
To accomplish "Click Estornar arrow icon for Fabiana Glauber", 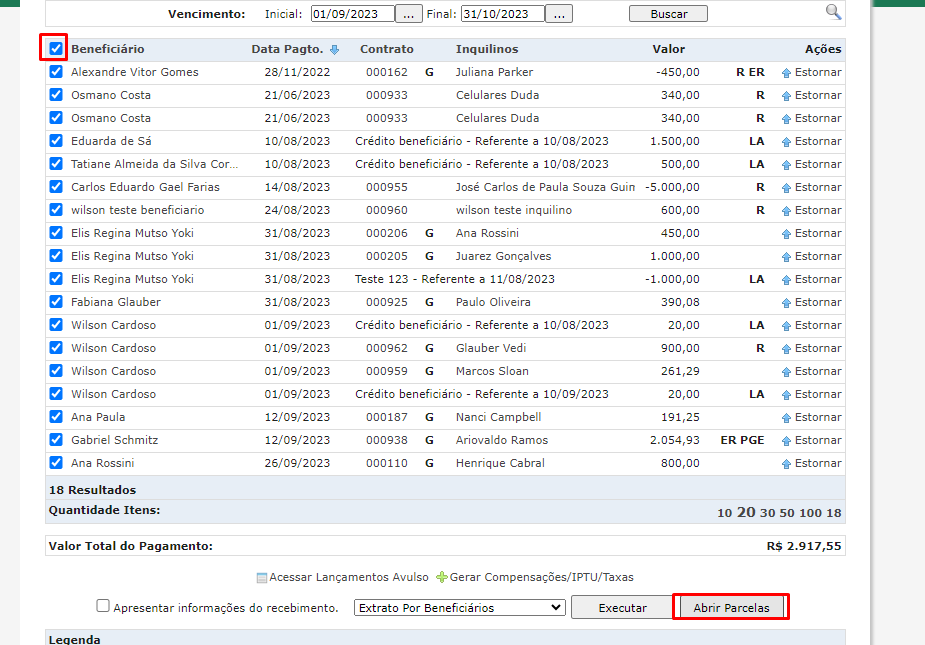I will coord(786,303).
